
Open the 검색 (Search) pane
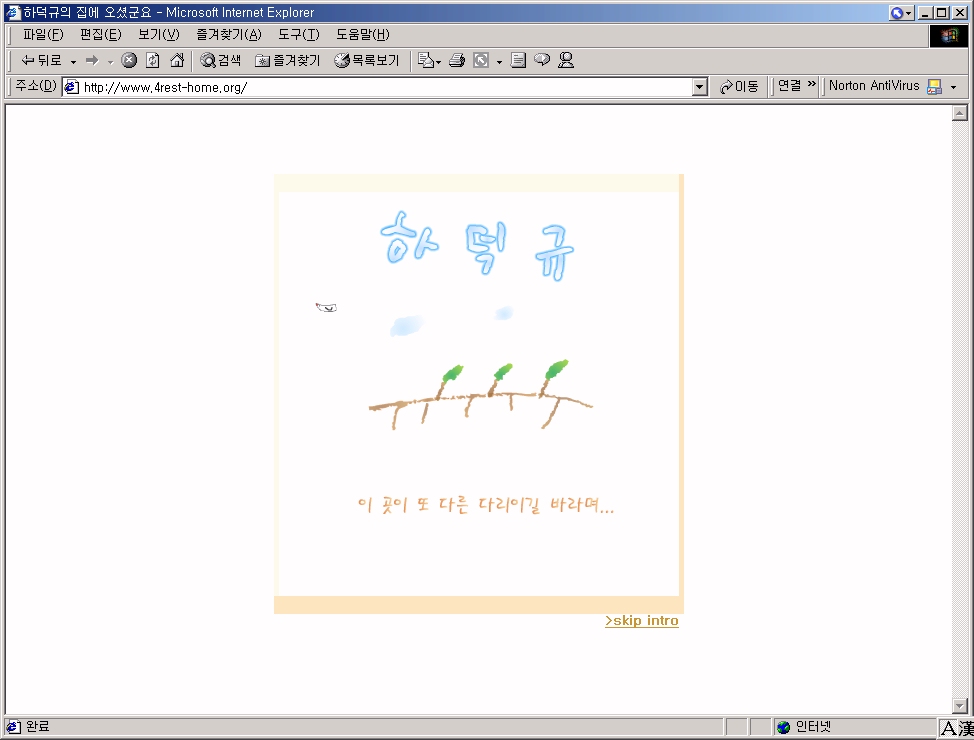coord(221,61)
